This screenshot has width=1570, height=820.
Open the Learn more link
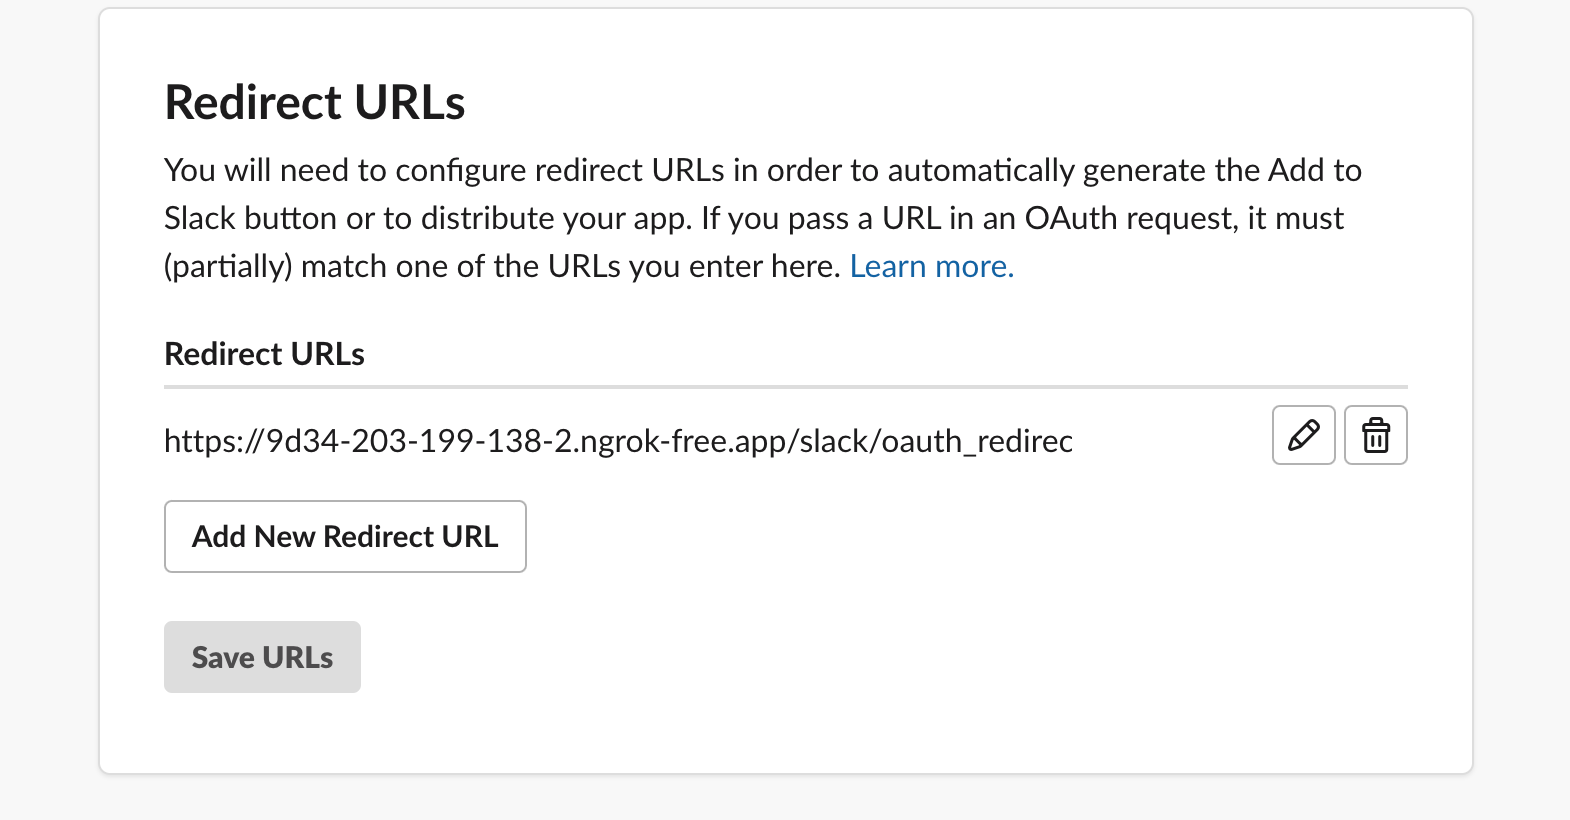pos(931,266)
